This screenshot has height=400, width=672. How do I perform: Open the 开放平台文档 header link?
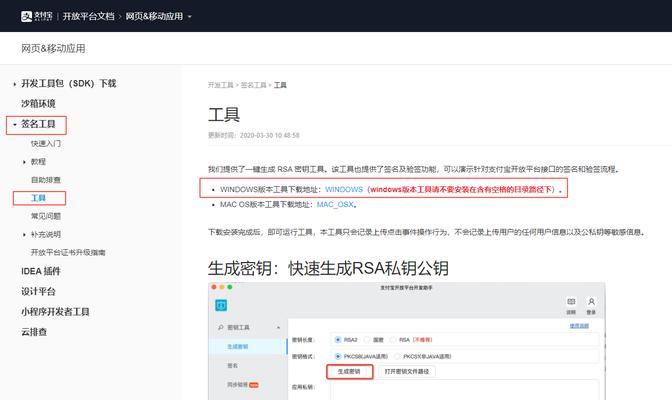(x=88, y=16)
